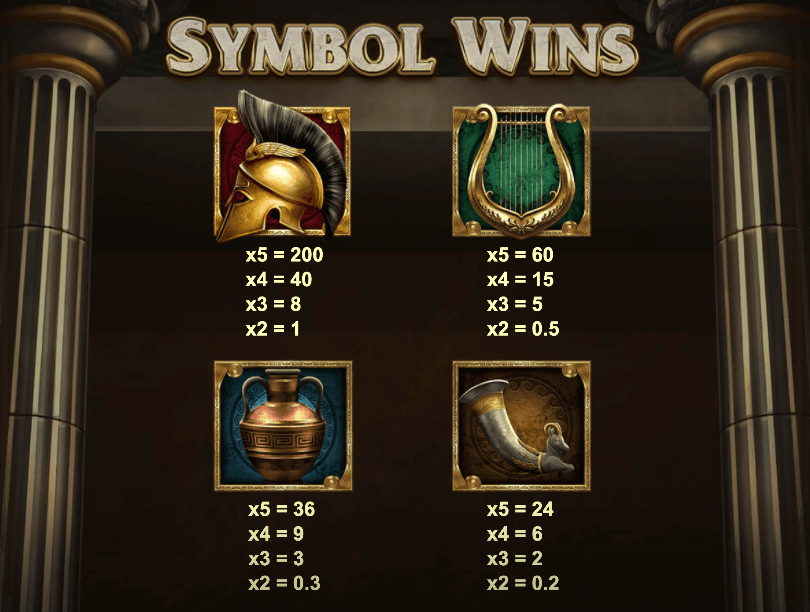Click the horn x4 = 6 payout
Viewport: 810px width, 612px height.
click(515, 534)
